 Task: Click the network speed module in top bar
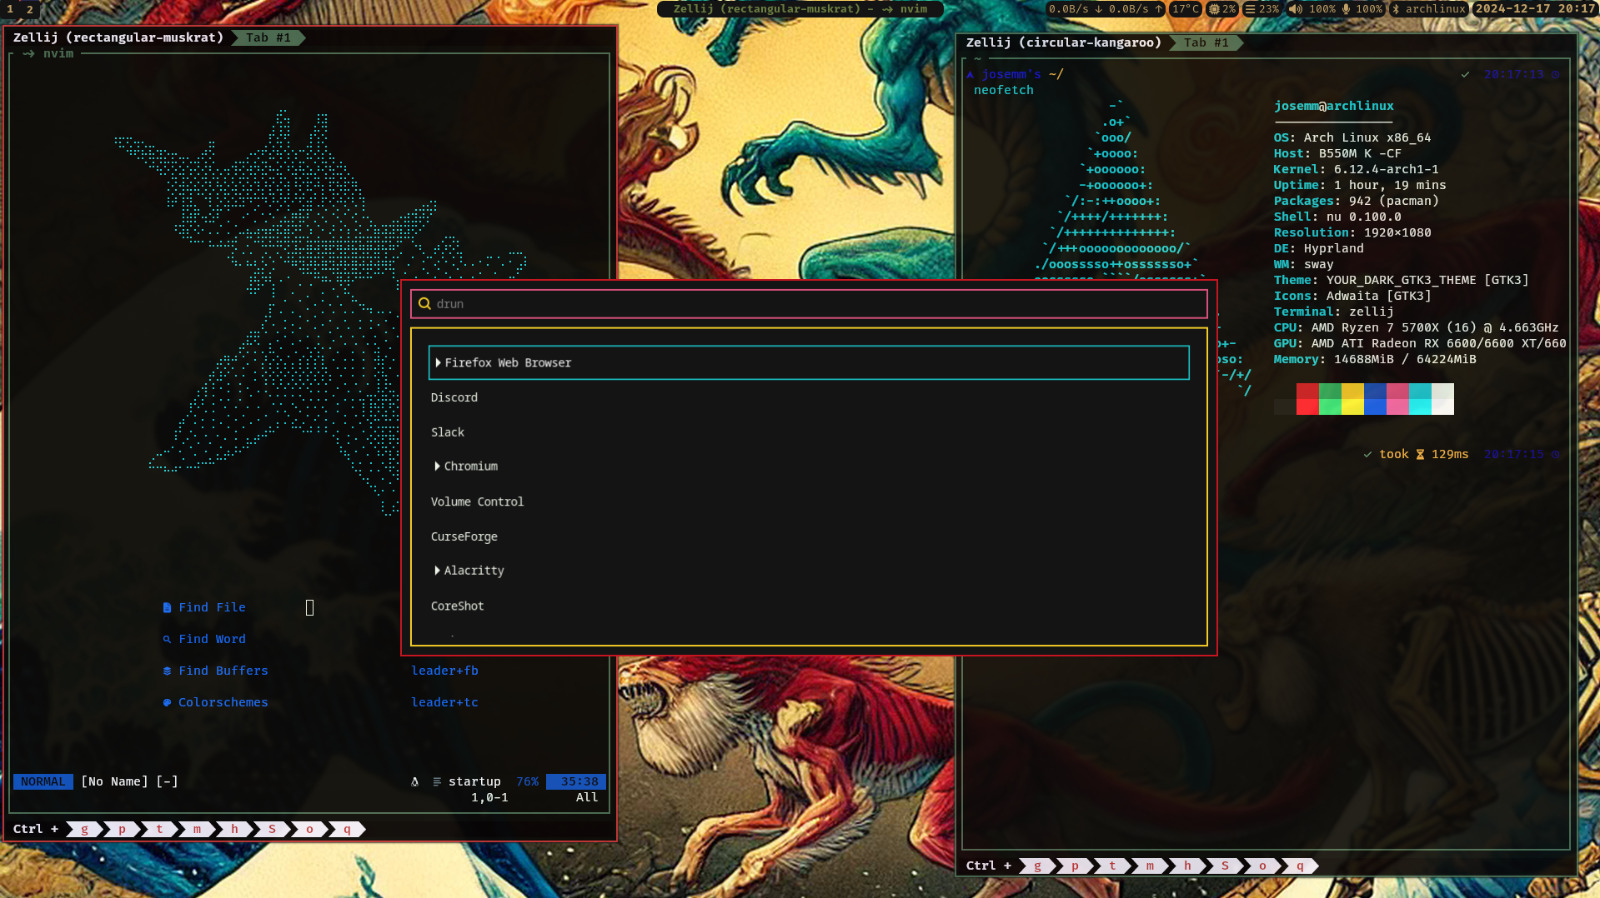click(1106, 9)
